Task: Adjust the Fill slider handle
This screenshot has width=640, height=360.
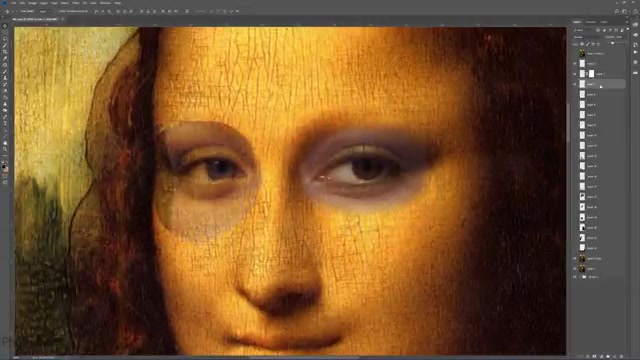Action: tap(612, 43)
